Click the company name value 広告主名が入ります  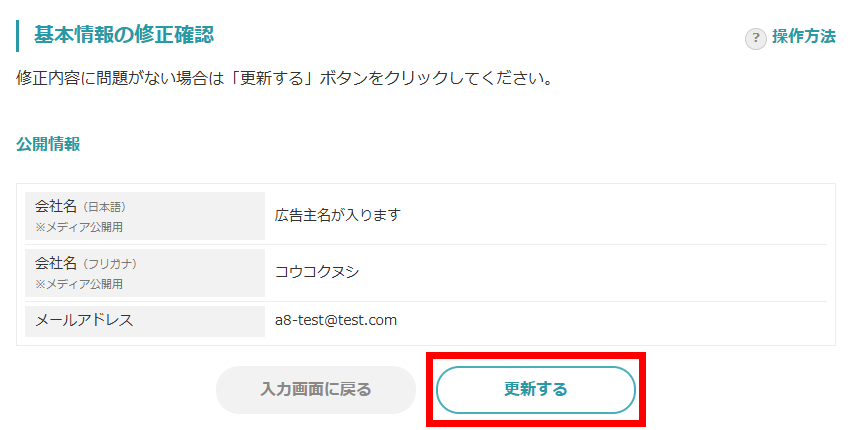(337, 215)
